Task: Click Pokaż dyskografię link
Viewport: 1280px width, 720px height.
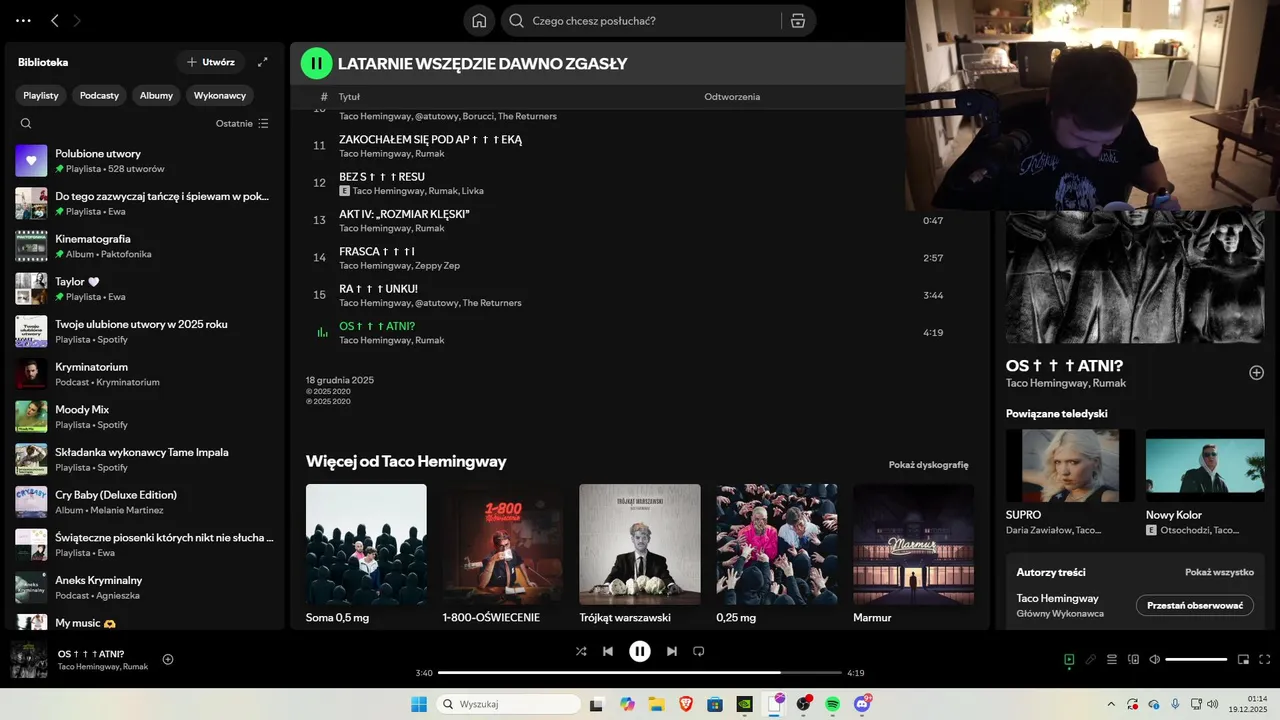Action: [928, 465]
